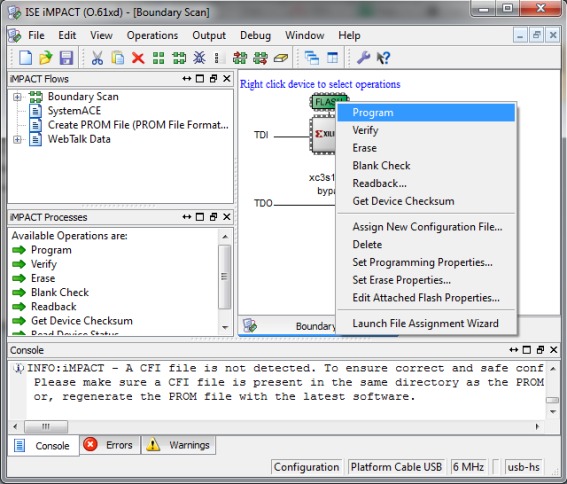
Task: Click the eraser toolbar icon
Action: point(281,58)
